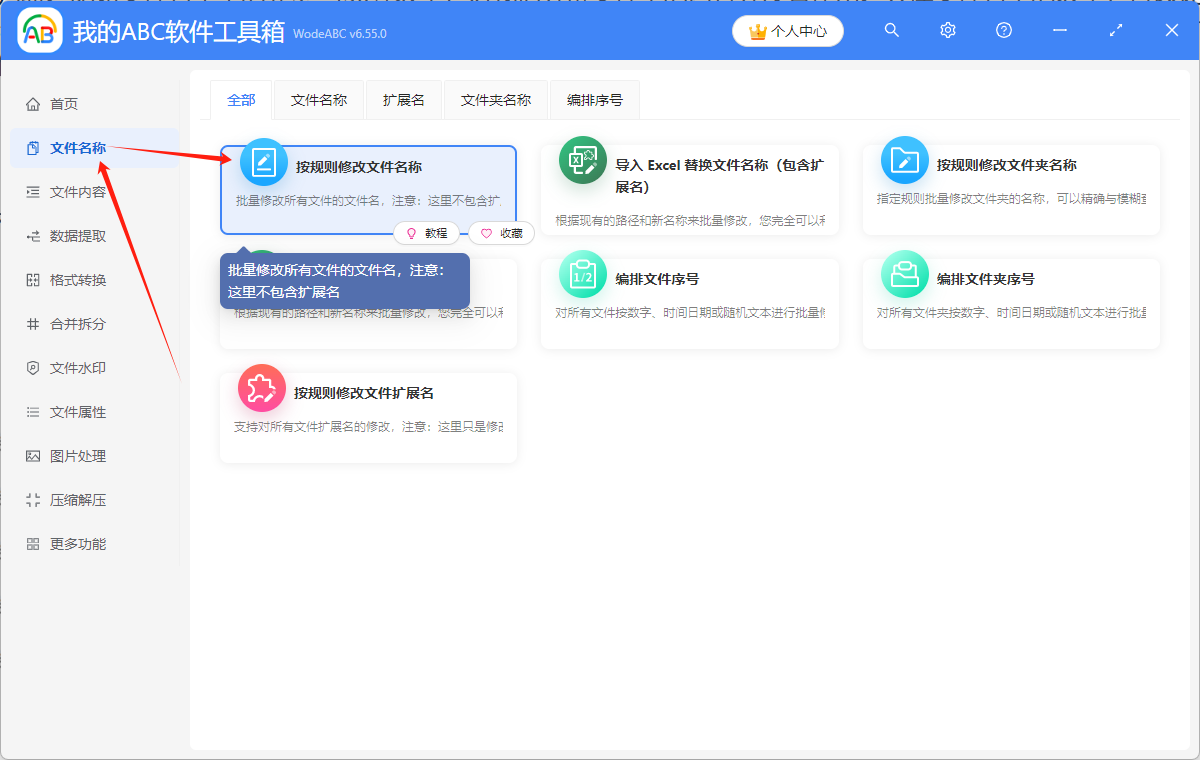Open the 数据提取 sidebar section
The image size is (1200, 760).
tap(62, 236)
